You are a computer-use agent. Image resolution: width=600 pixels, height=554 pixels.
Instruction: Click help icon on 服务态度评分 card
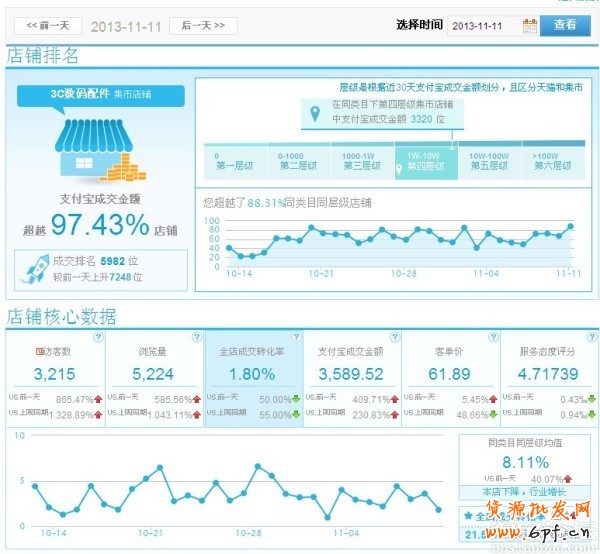[588, 338]
